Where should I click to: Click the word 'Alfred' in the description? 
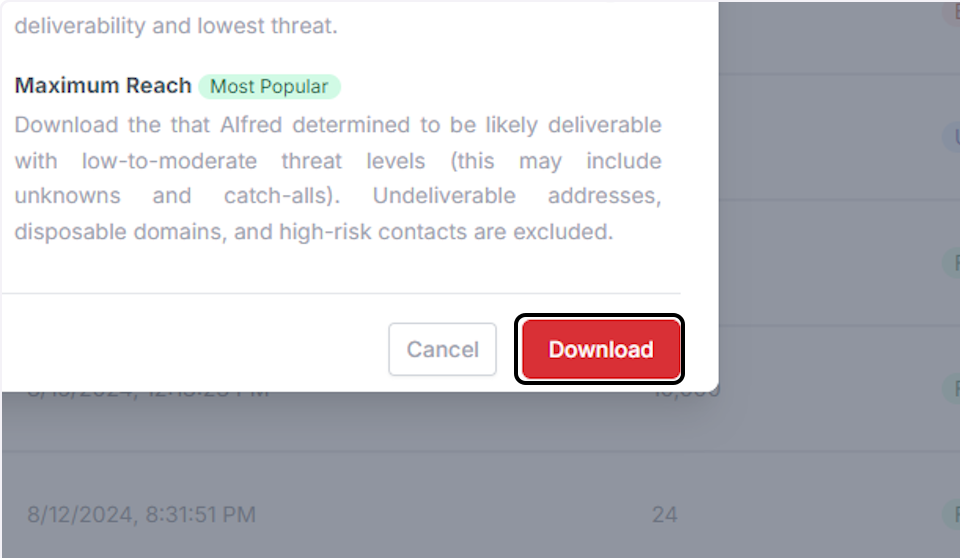(251, 125)
